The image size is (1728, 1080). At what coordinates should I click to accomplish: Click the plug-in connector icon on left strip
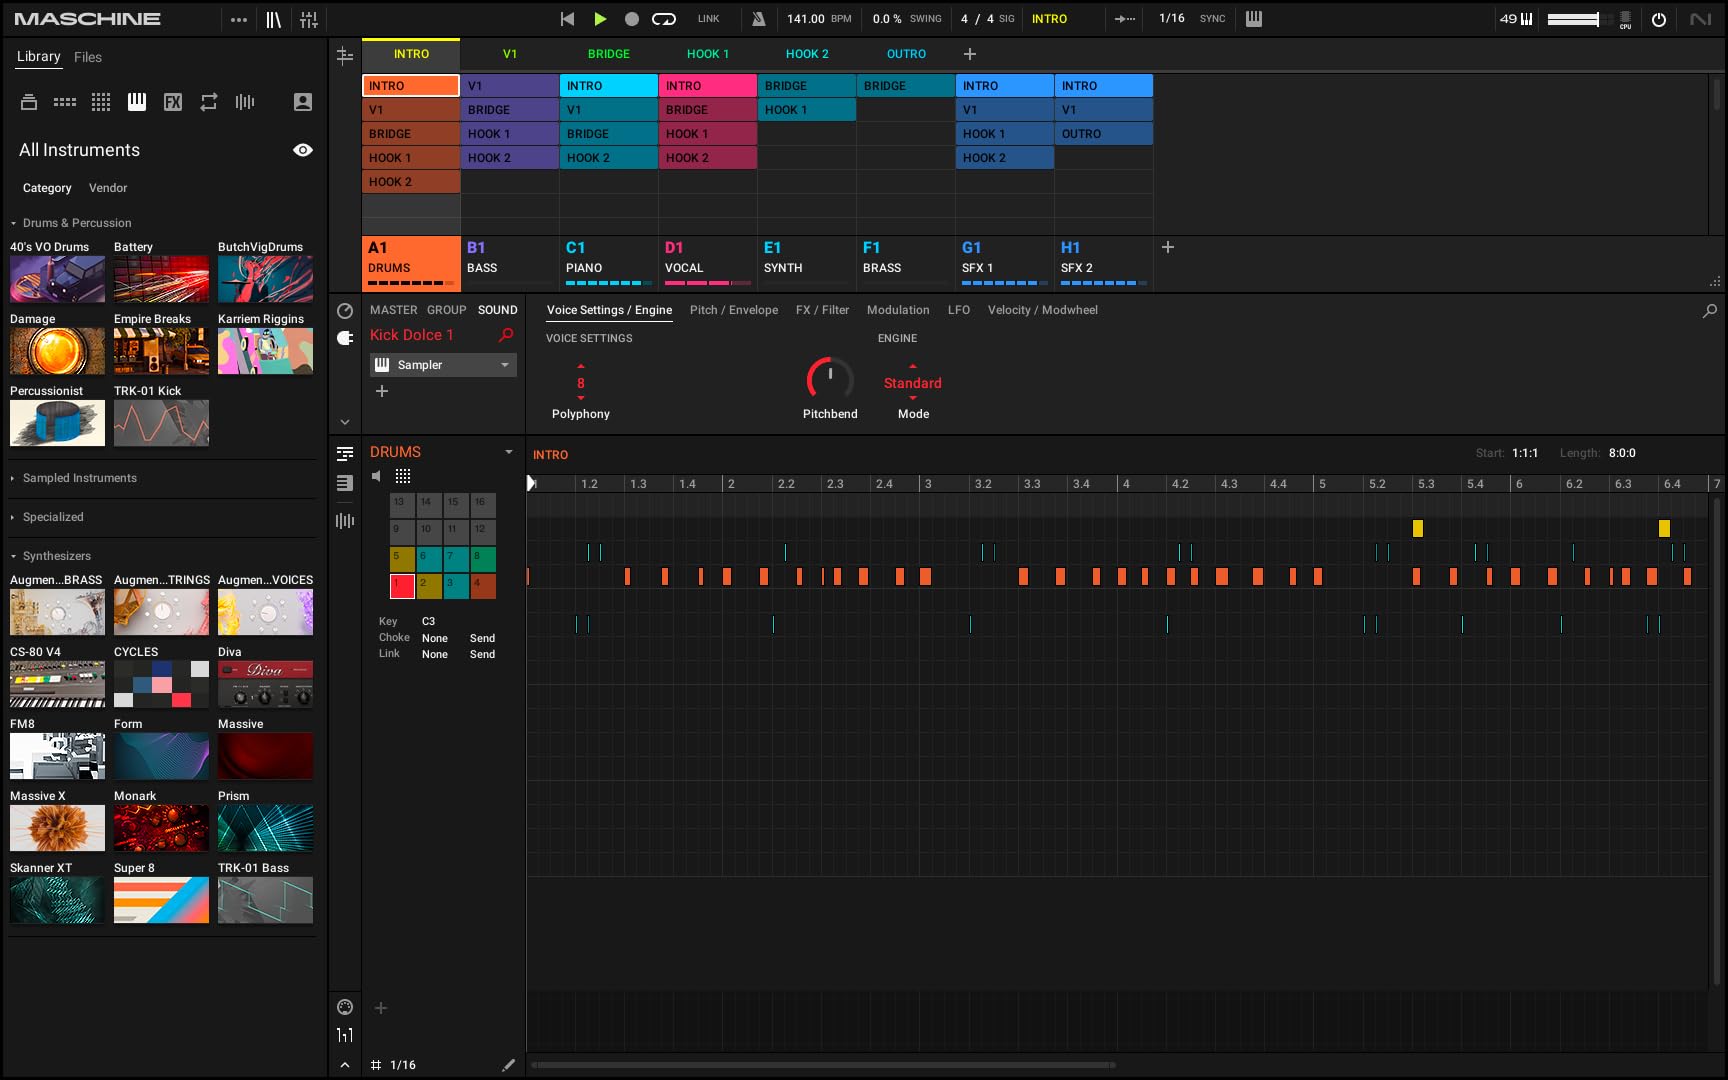[x=345, y=337]
